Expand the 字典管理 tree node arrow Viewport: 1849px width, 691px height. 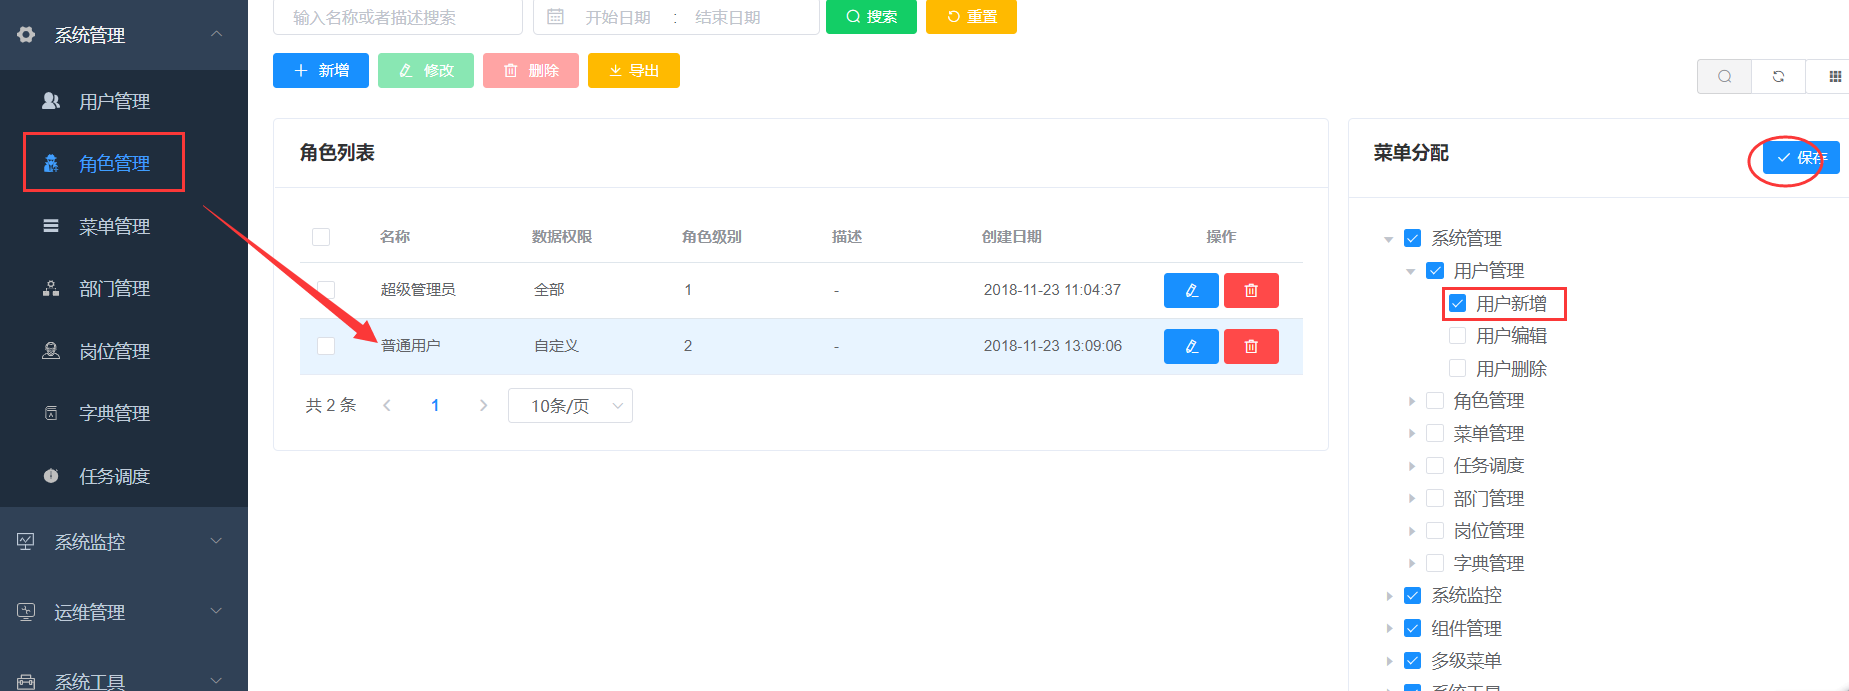coord(1411,563)
